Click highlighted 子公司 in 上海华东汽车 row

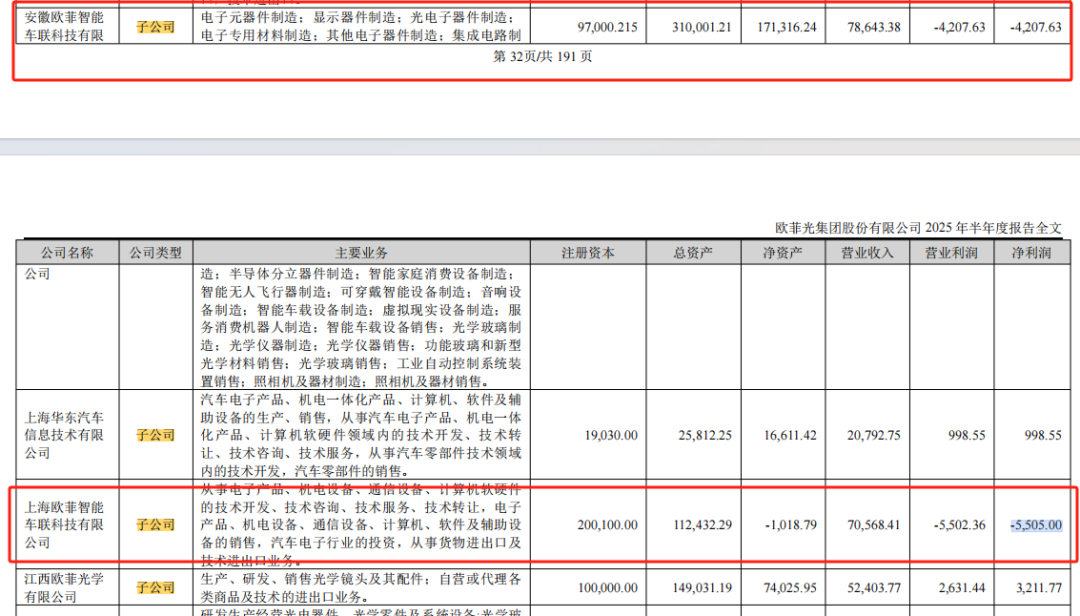(x=155, y=435)
